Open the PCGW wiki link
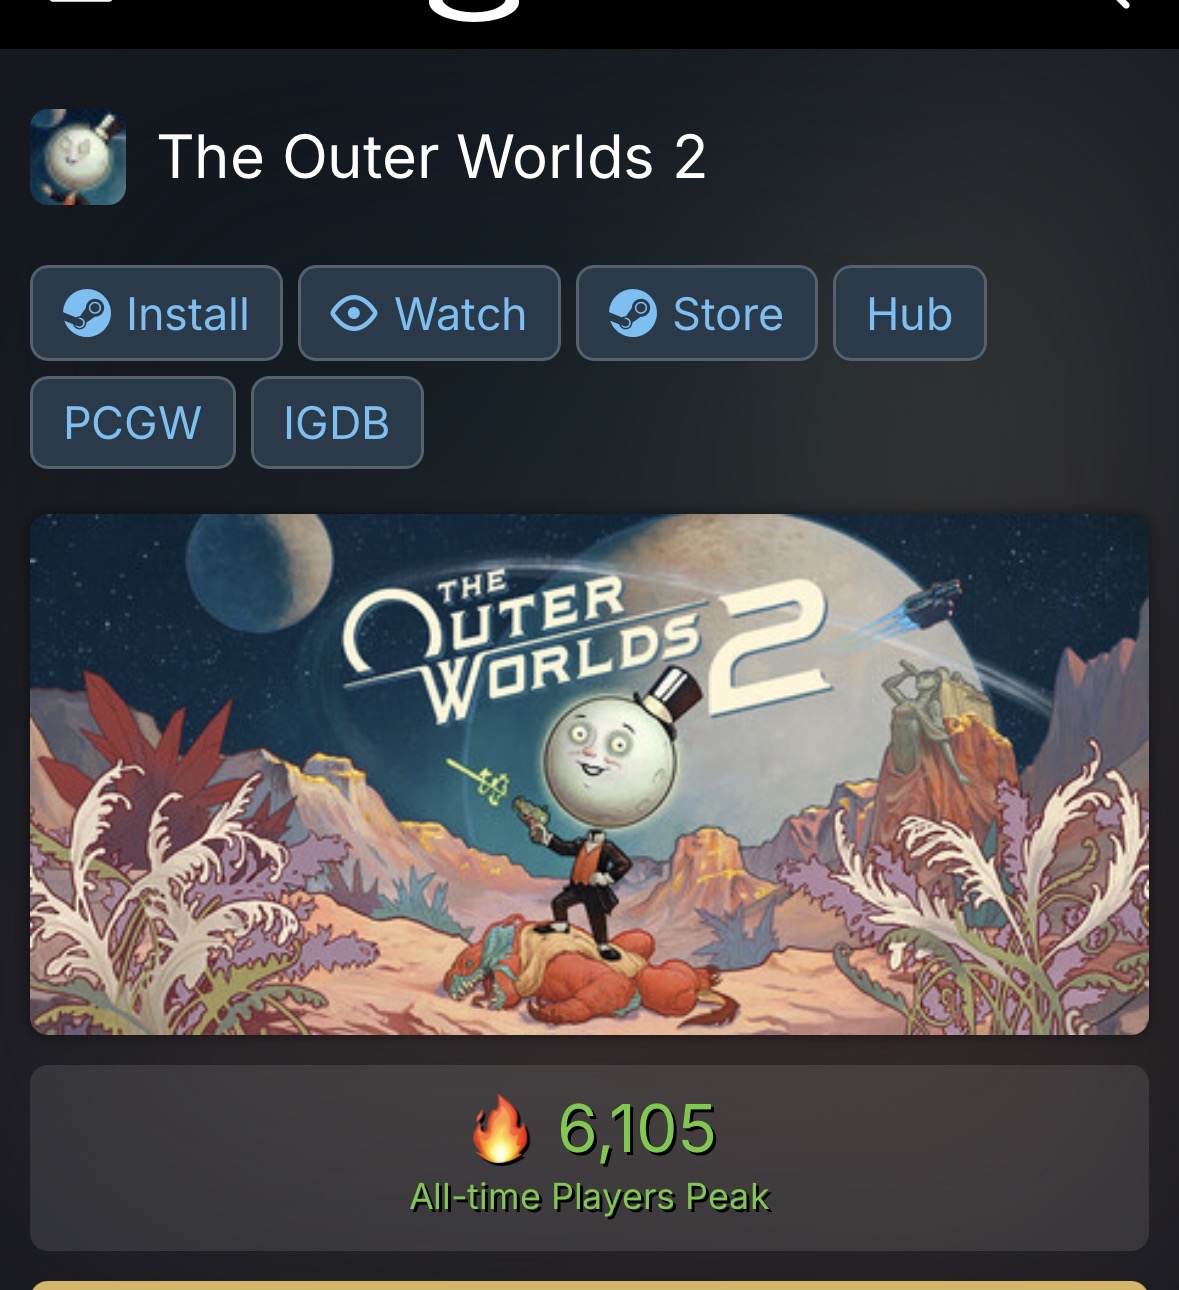1179x1290 pixels. (x=133, y=422)
